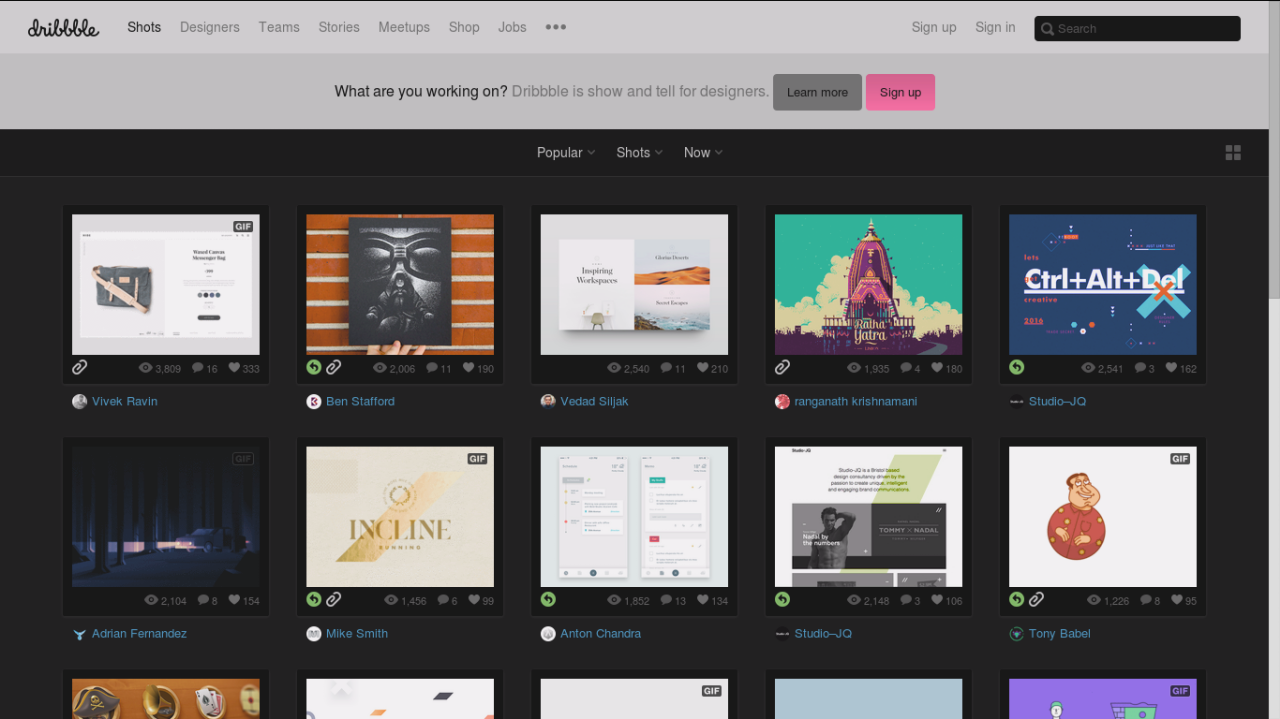This screenshot has width=1280, height=719.
Task: Click the pink Sign up button
Action: click(900, 92)
